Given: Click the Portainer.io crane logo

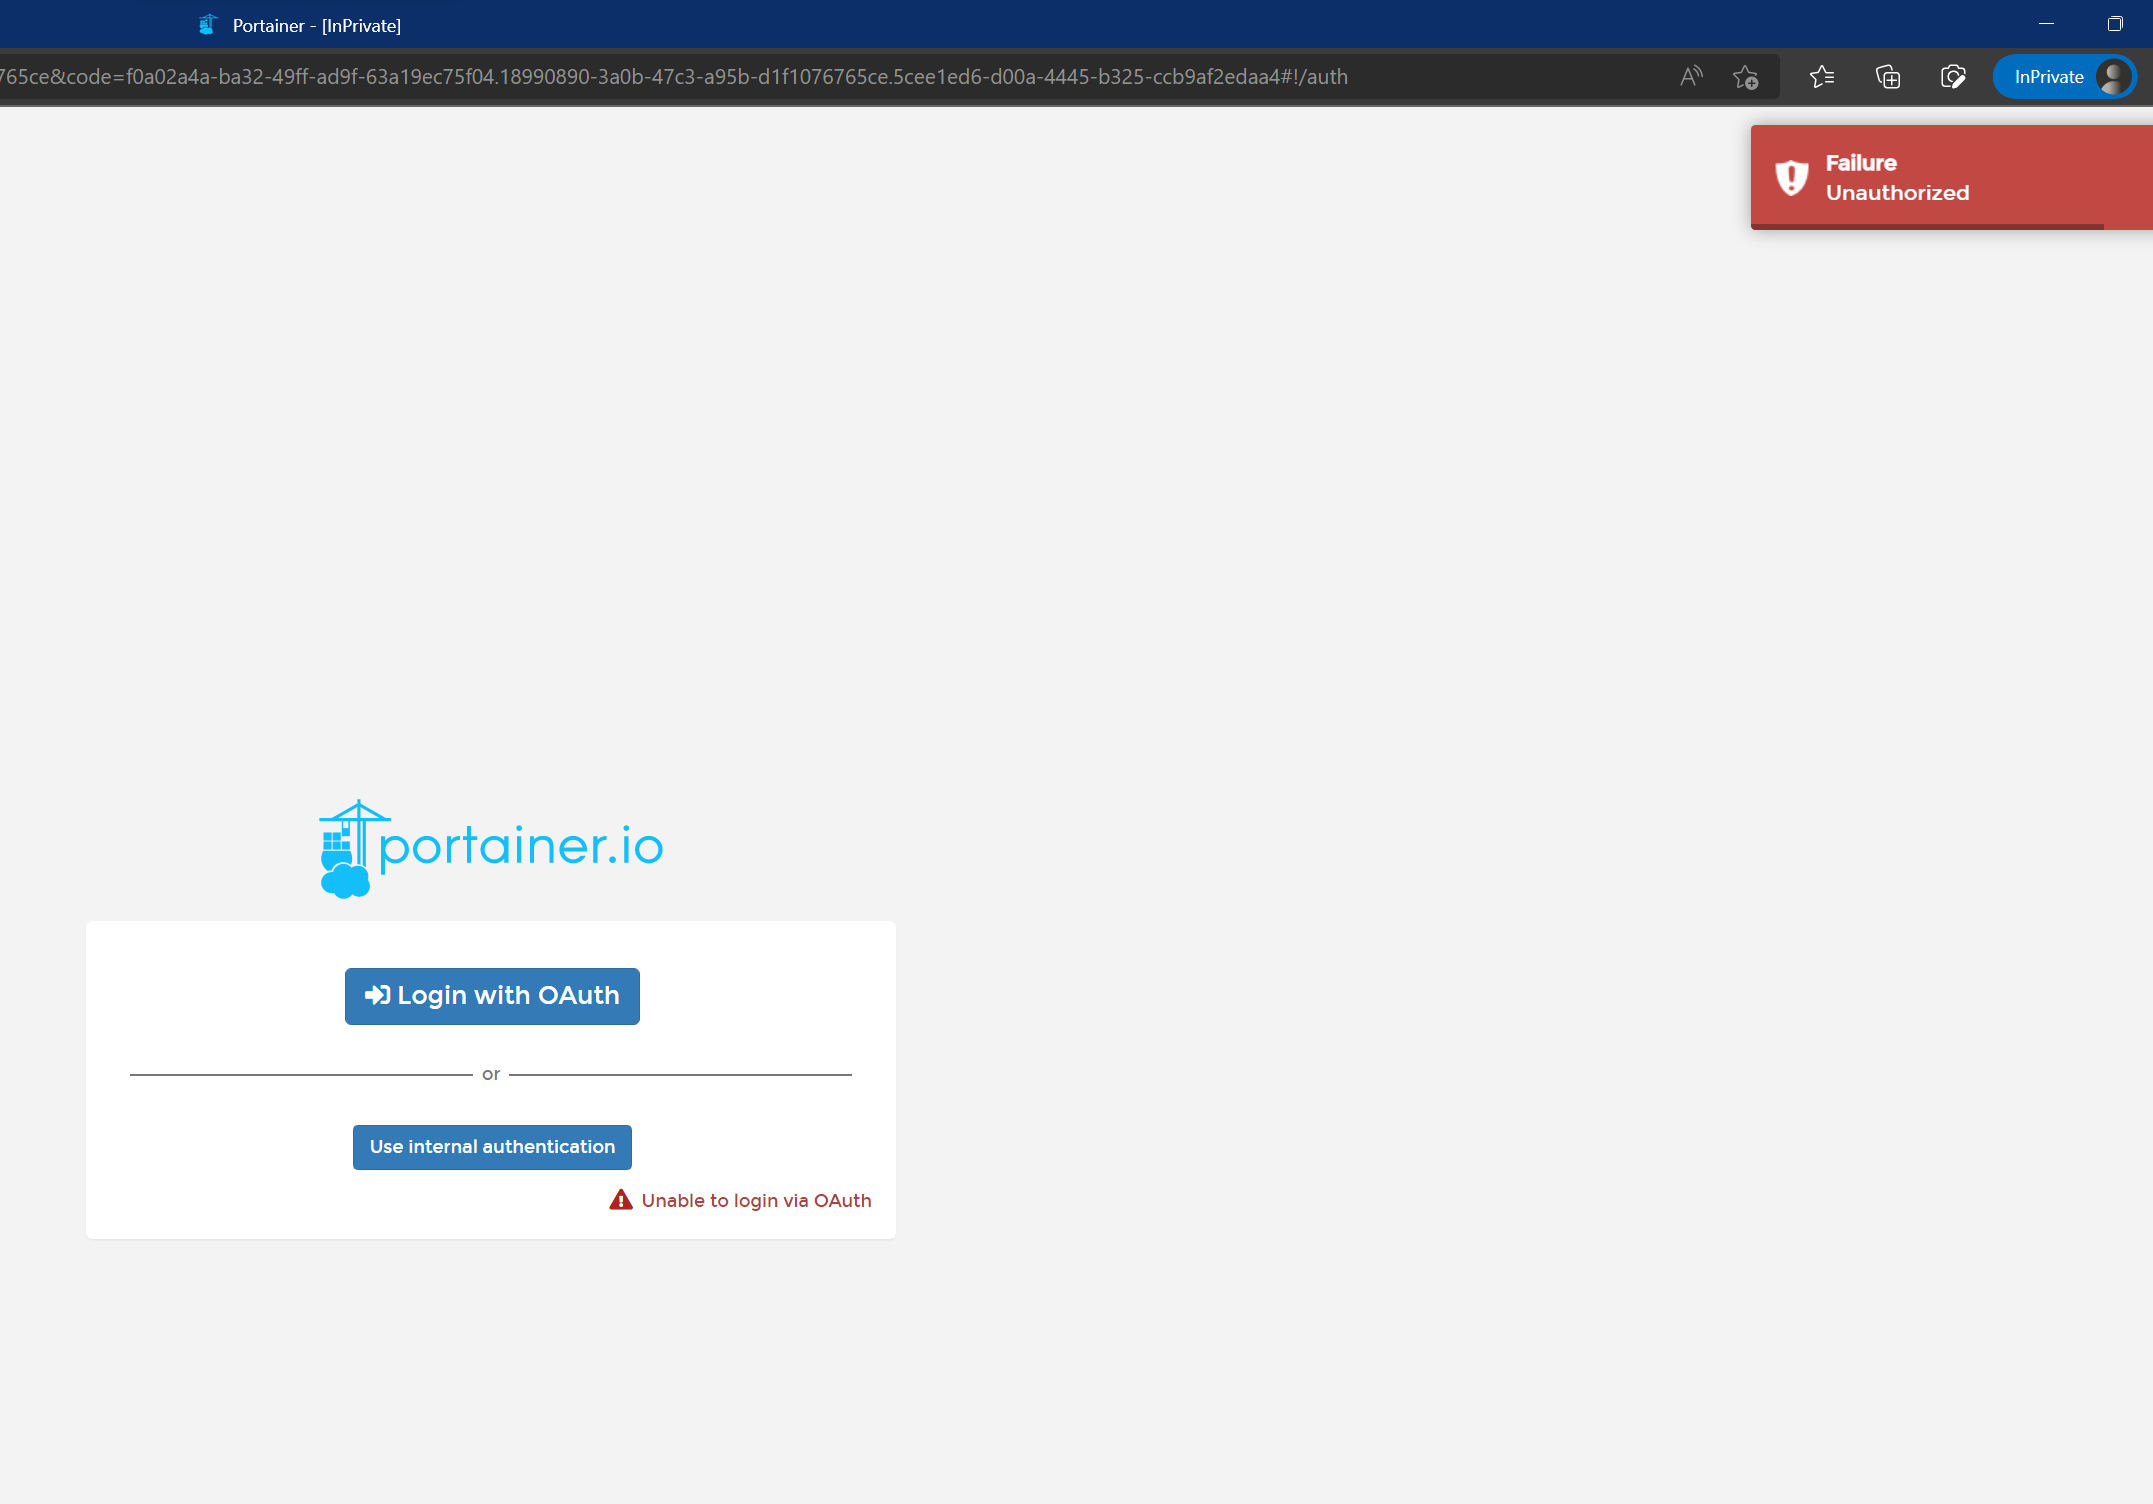Looking at the screenshot, I should click(x=348, y=847).
